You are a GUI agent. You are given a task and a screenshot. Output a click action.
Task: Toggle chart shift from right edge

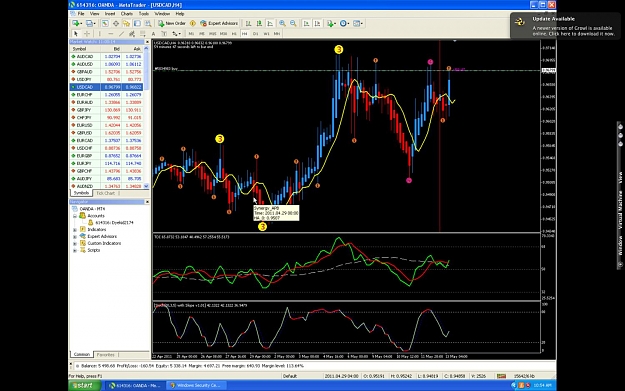(317, 24)
